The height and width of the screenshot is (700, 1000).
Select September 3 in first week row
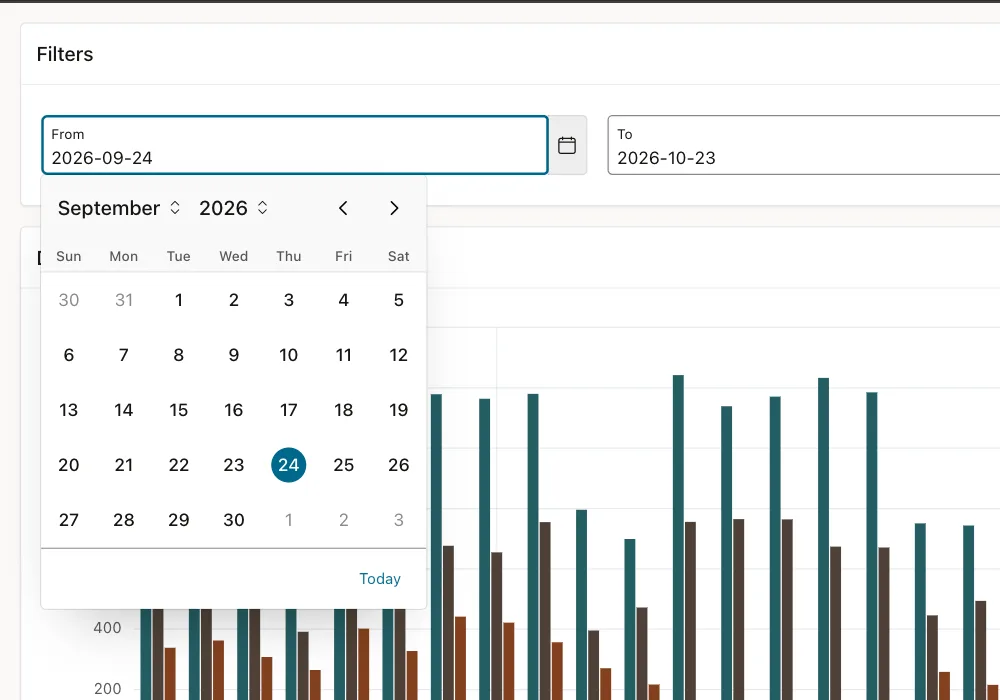pos(288,300)
